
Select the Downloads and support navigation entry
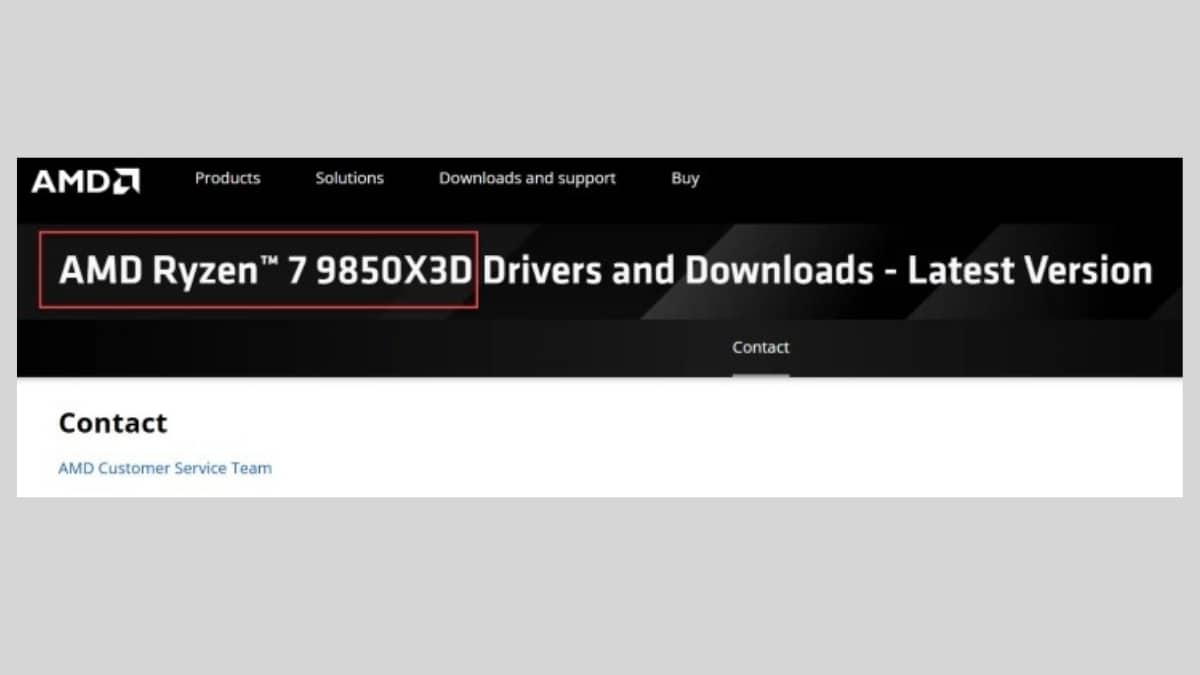[x=527, y=178]
